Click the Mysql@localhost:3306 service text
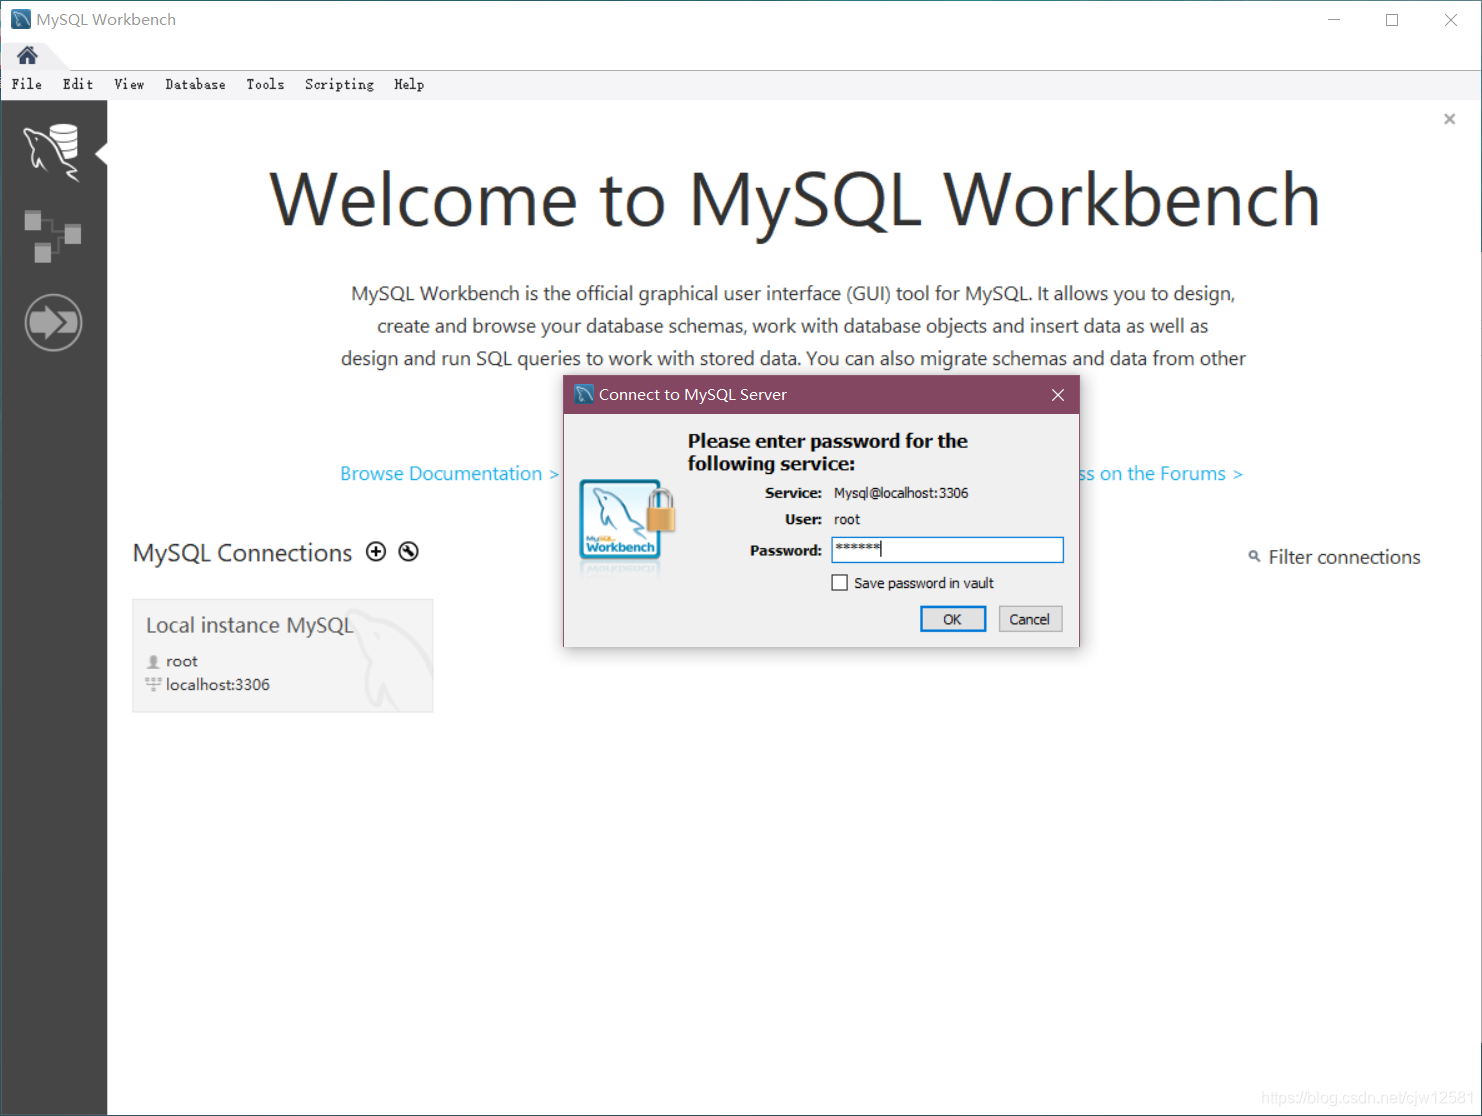This screenshot has width=1482, height=1116. coord(901,493)
